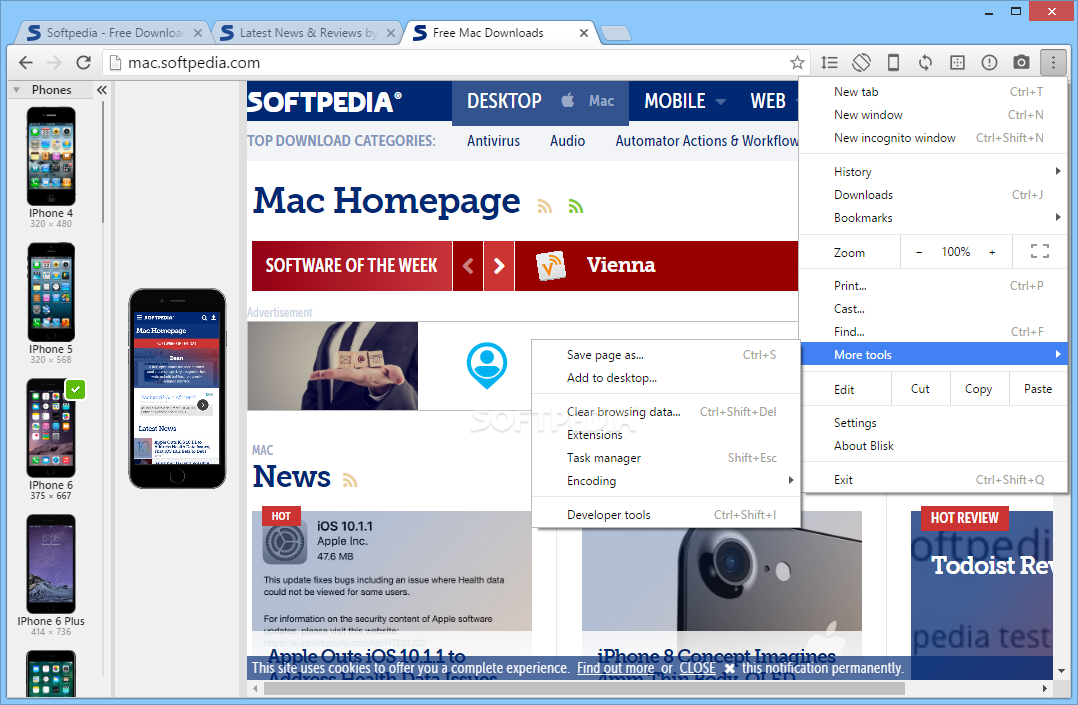
Task: Choose New incognito window
Action: (x=934, y=138)
